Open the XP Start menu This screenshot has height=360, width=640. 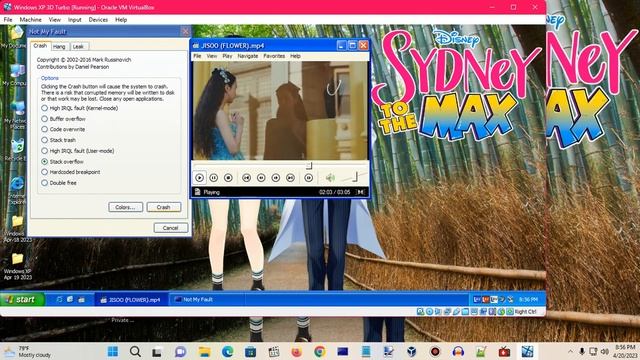[22, 300]
